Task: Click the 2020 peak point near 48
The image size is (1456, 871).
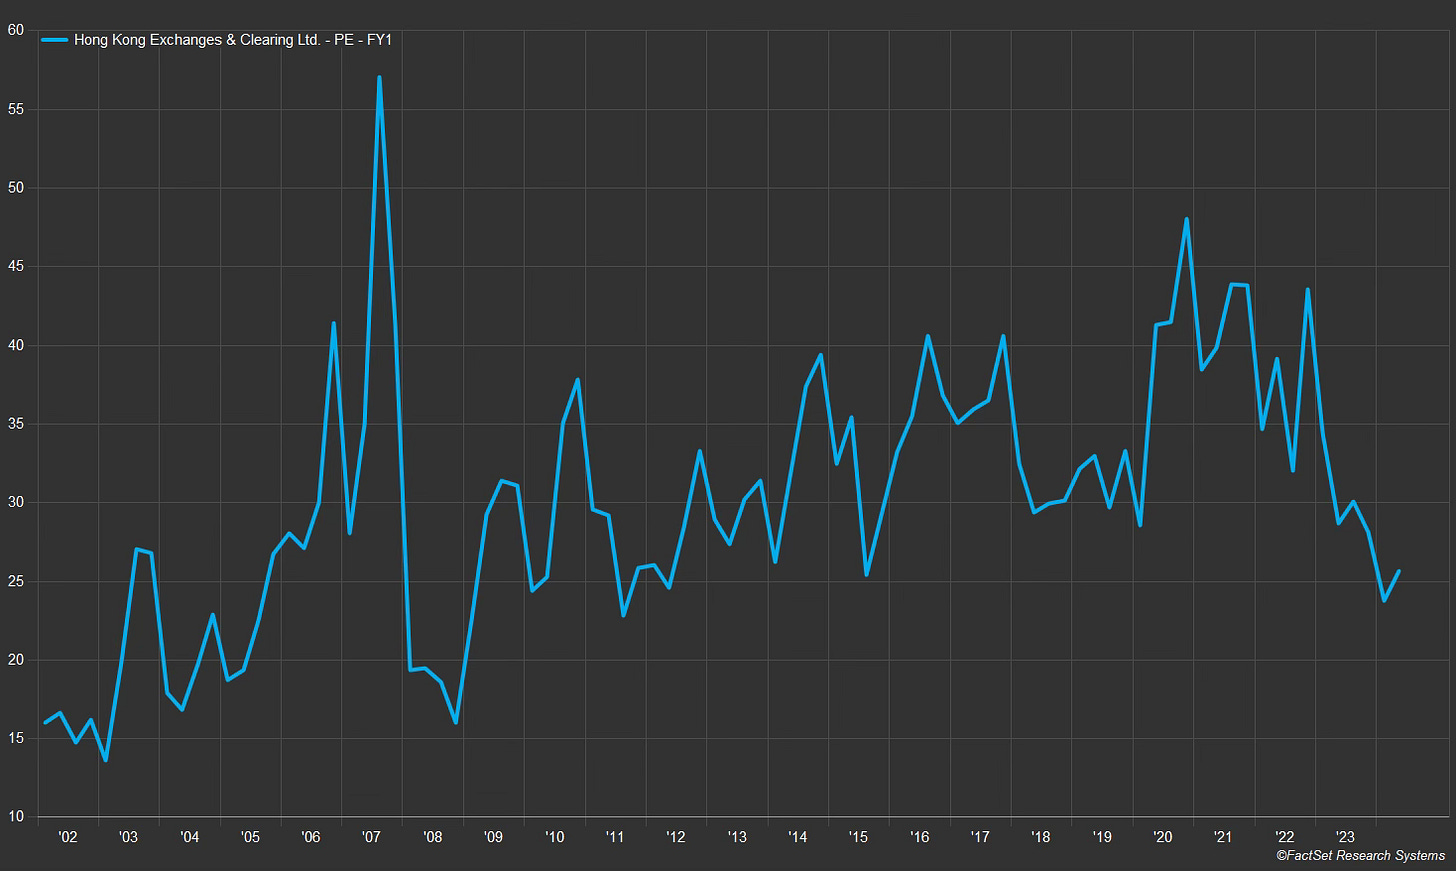Action: click(1186, 219)
